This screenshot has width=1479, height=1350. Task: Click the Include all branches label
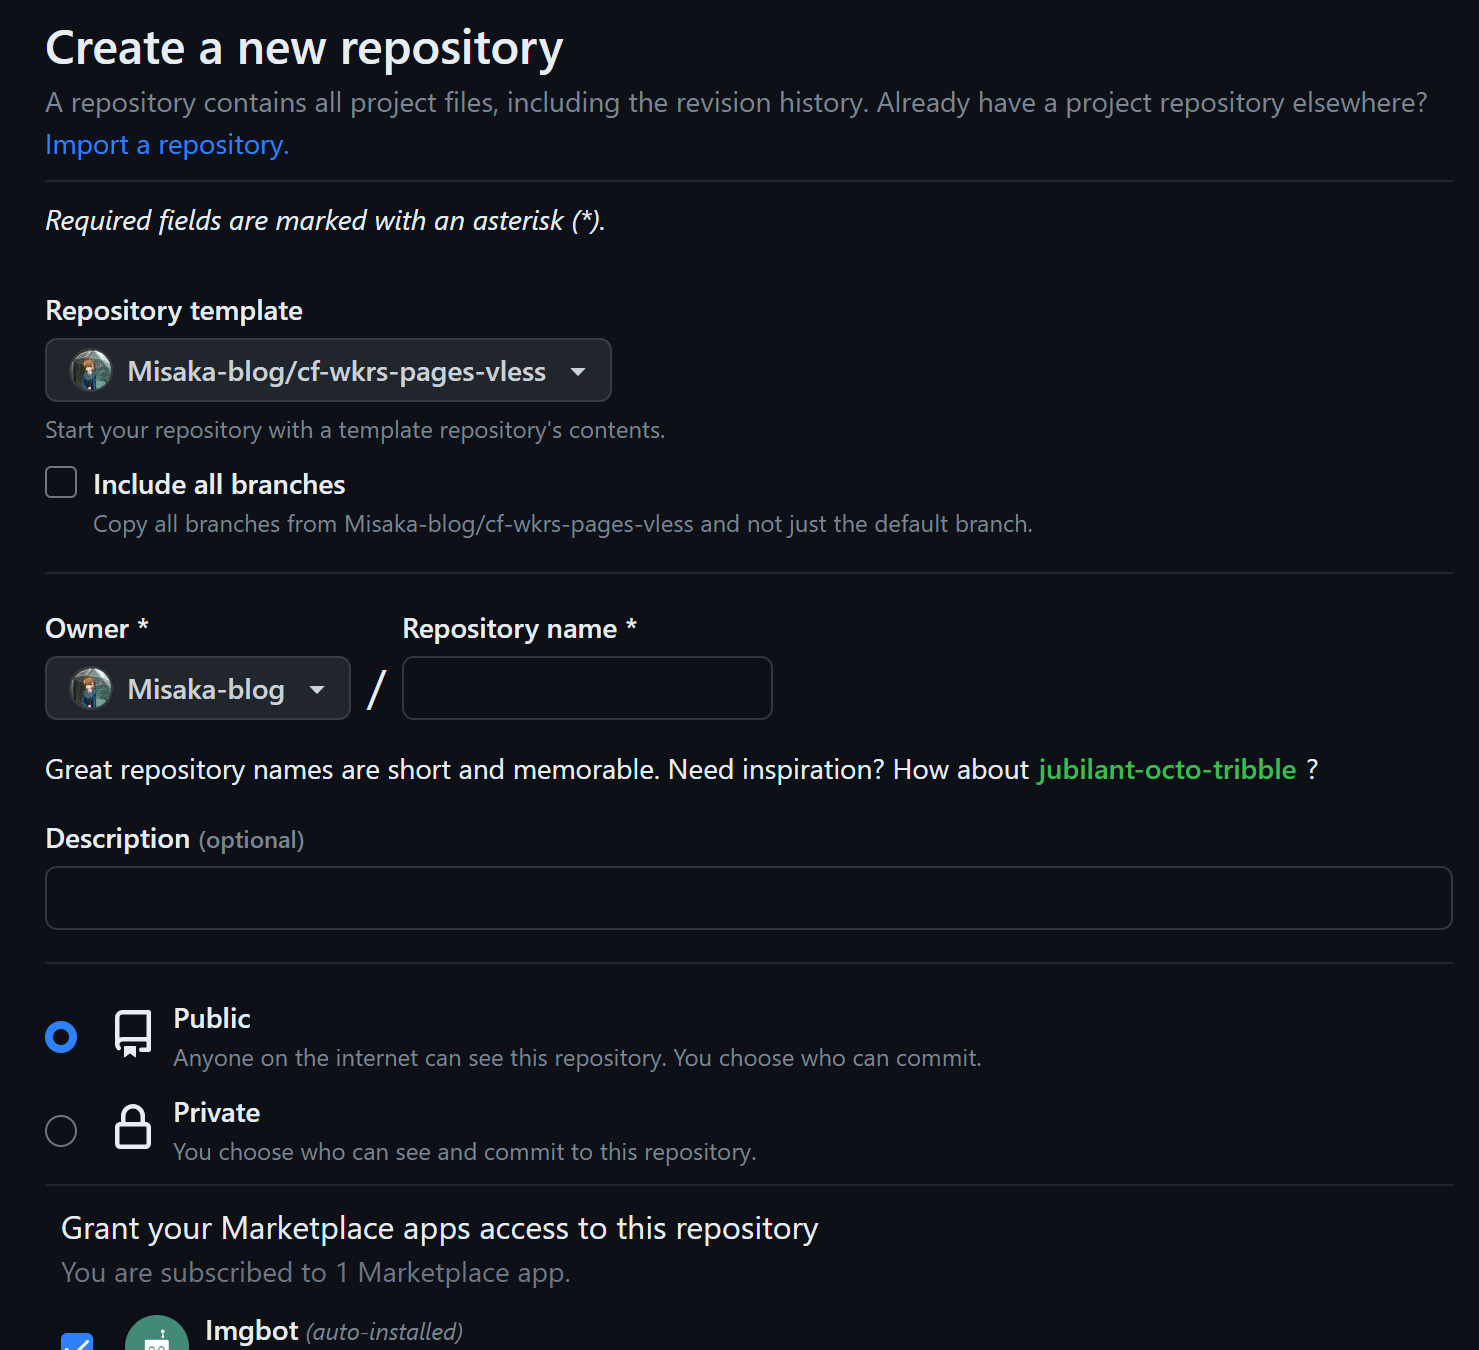point(219,485)
